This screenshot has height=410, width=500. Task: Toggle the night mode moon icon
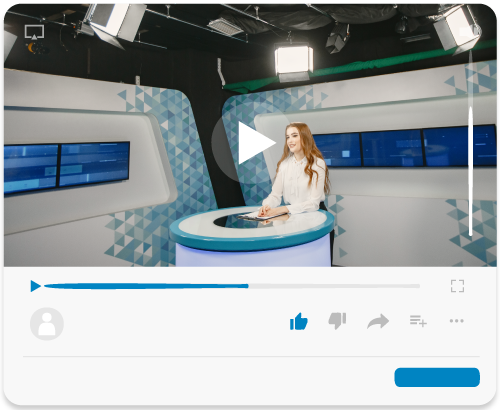[32, 48]
